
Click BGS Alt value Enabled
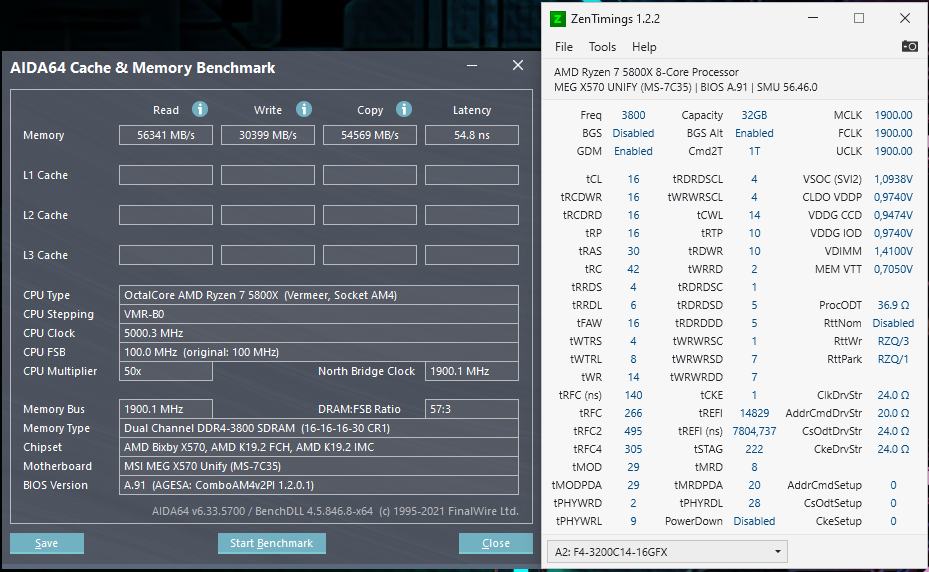(754, 133)
